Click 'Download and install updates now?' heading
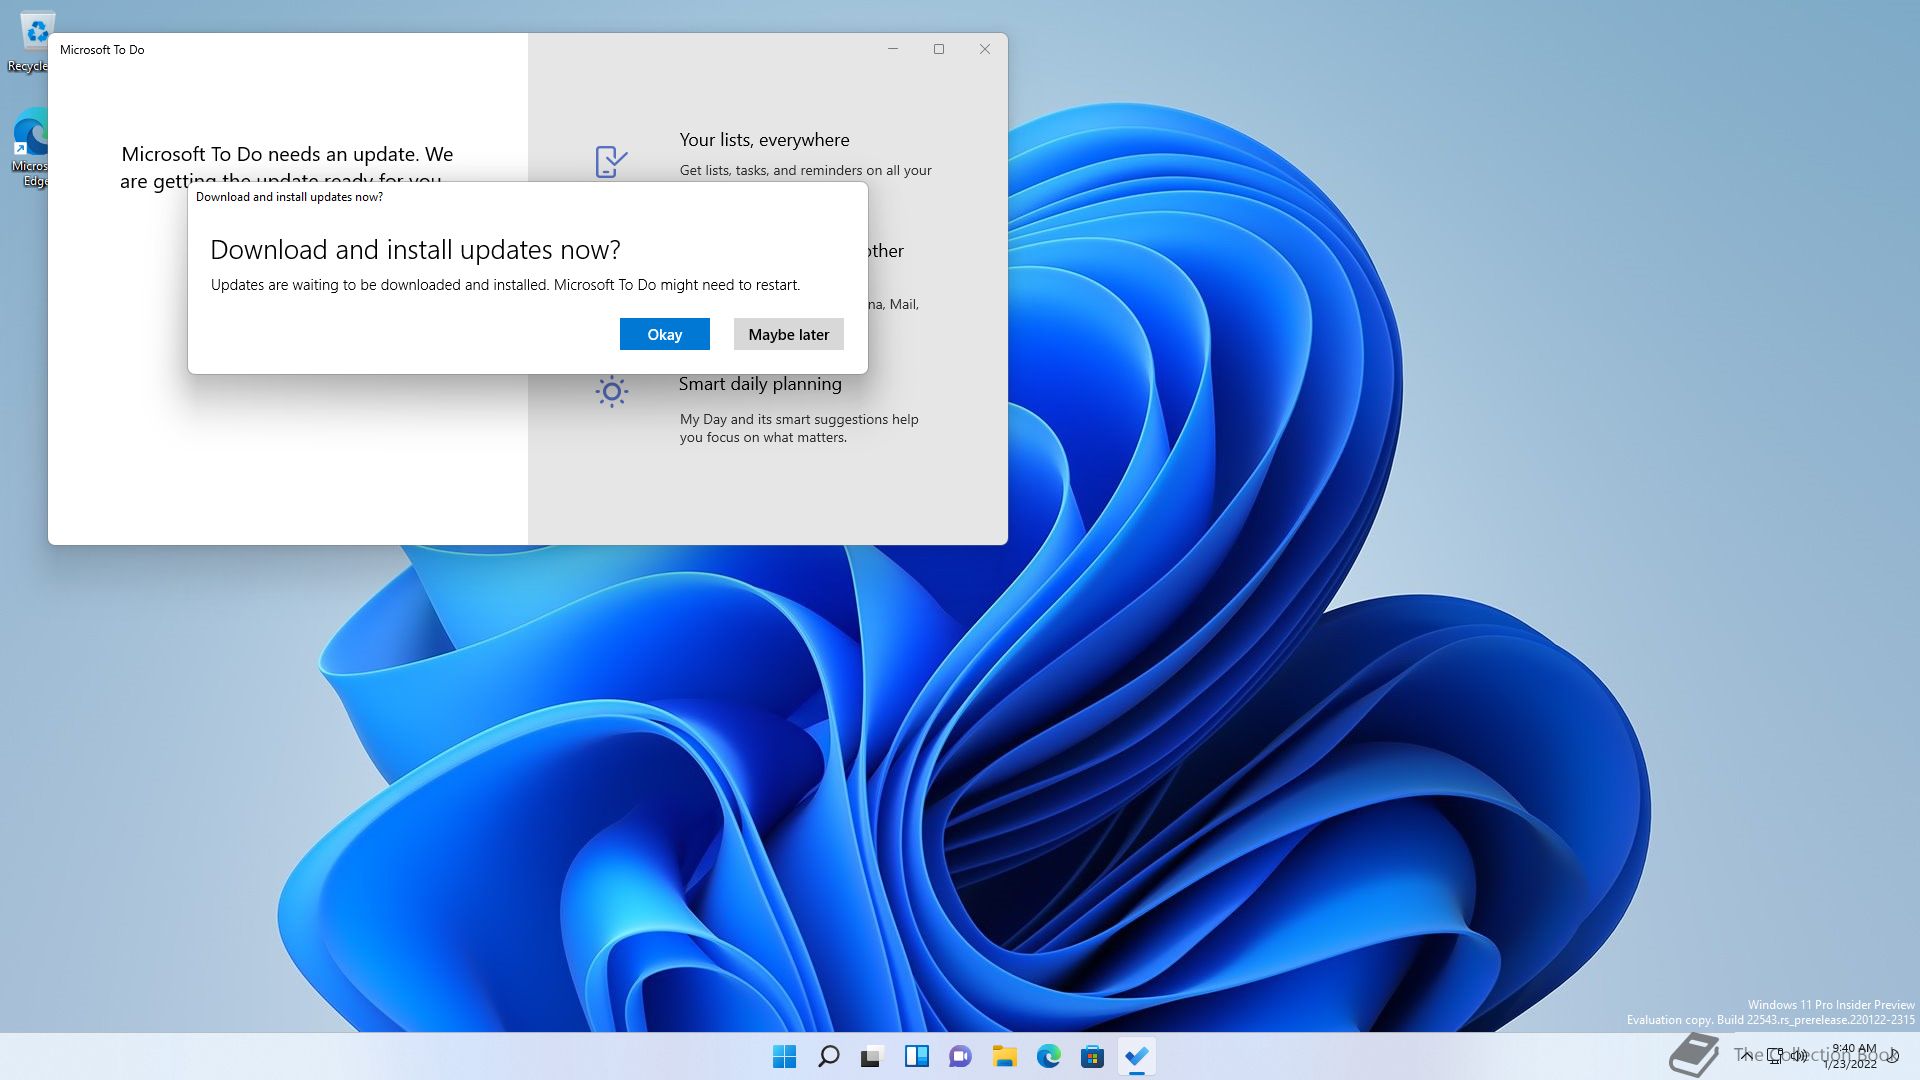The width and height of the screenshot is (1920, 1080). pos(415,249)
